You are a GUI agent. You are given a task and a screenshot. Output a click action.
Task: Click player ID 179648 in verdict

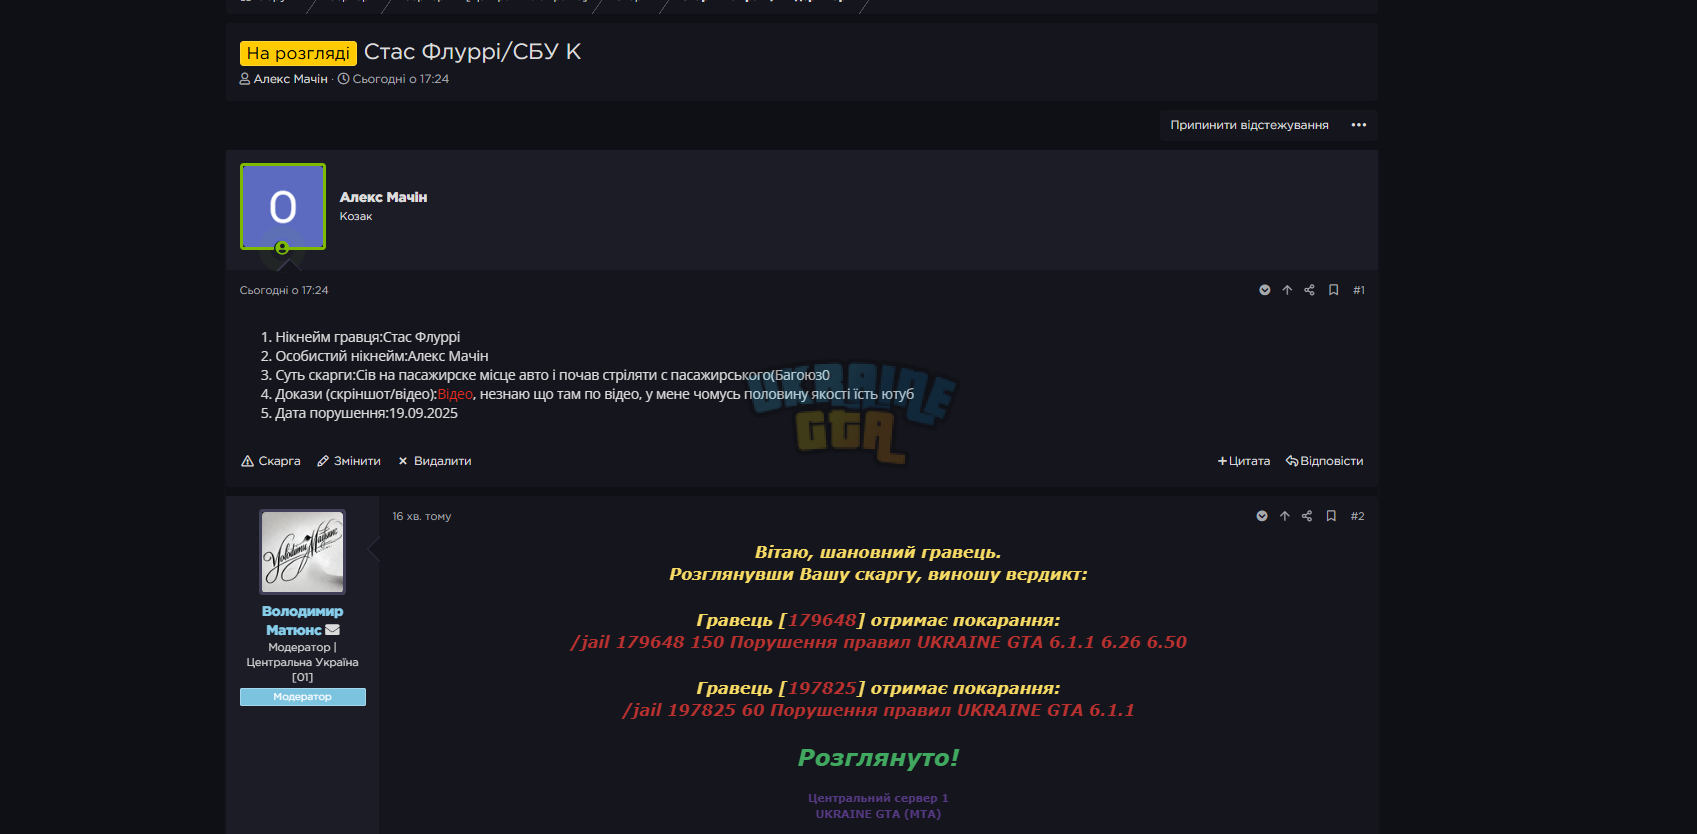[822, 620]
